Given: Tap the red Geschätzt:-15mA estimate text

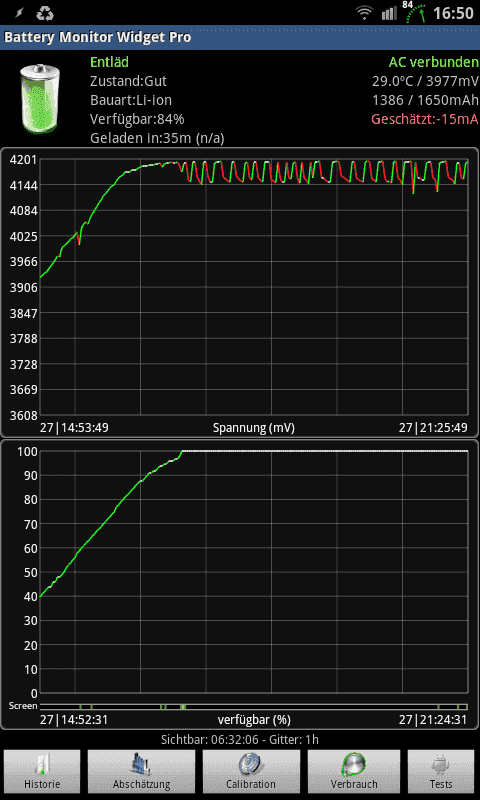Looking at the screenshot, I should pos(425,119).
